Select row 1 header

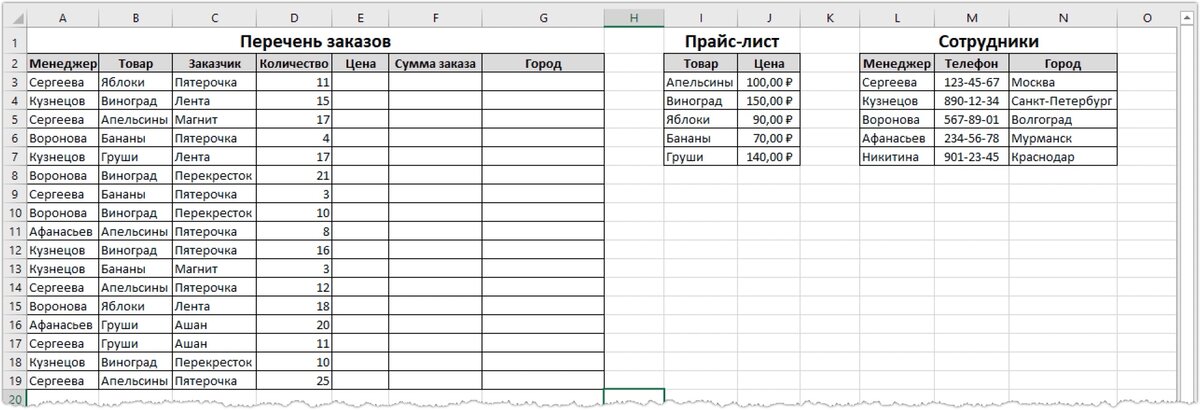pyautogui.click(x=13, y=41)
